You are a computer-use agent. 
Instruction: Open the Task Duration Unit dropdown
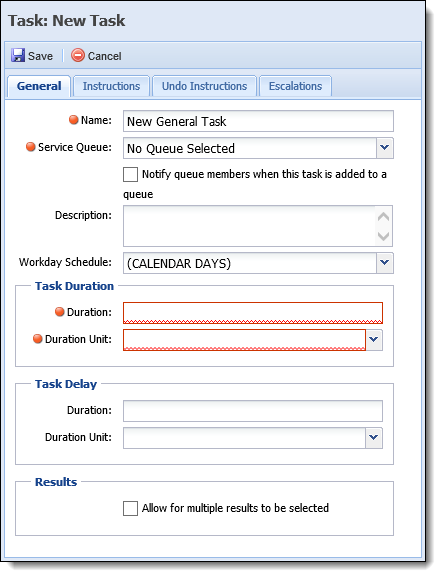pos(374,340)
